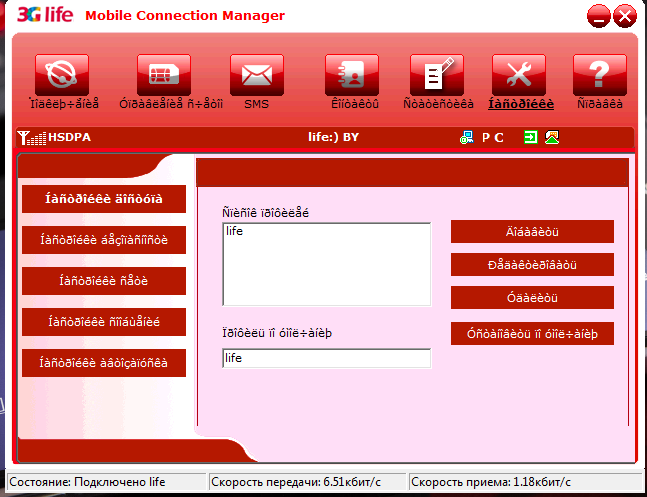Select the fifth left menu item, autostart settings
Viewport: 647px width, 497px height.
104,363
